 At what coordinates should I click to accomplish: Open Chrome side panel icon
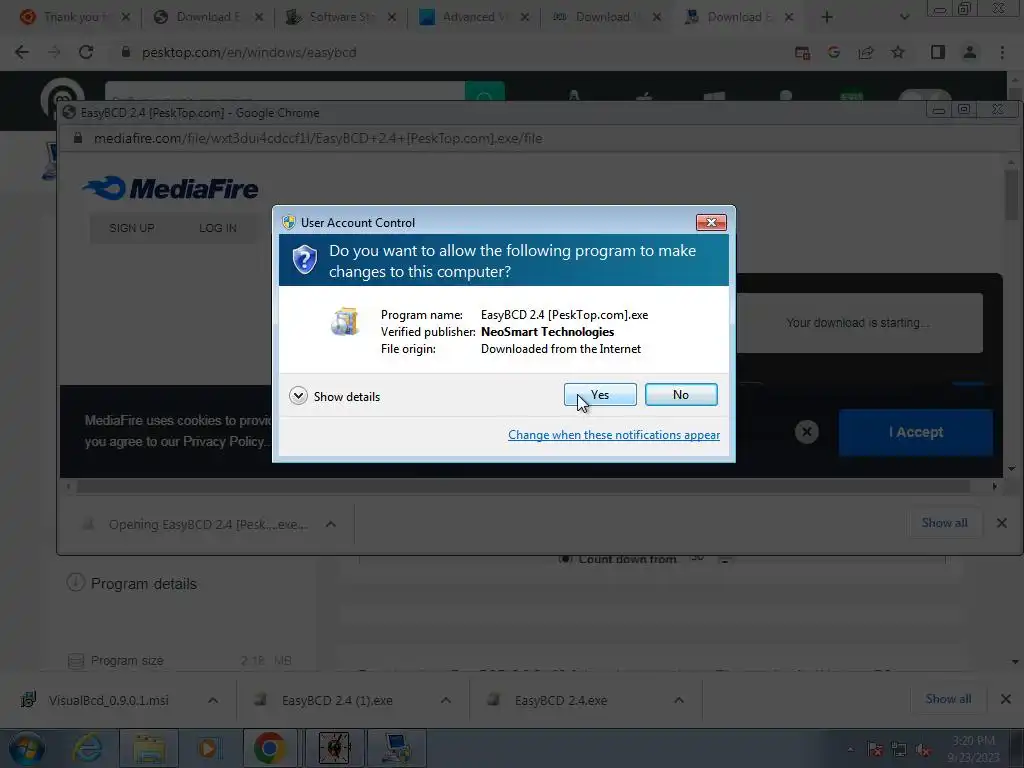click(x=937, y=52)
